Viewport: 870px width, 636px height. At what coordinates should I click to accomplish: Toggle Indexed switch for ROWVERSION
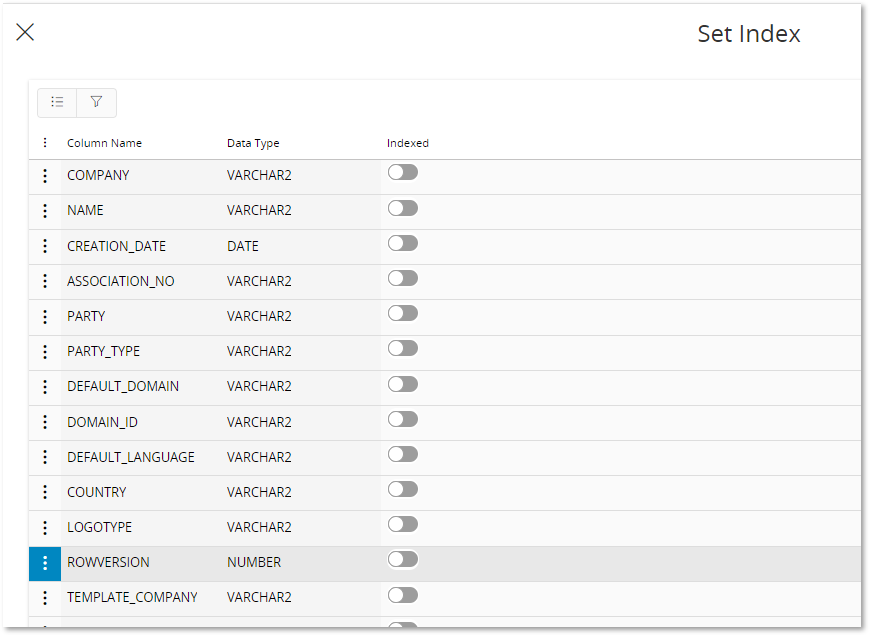coord(403,559)
